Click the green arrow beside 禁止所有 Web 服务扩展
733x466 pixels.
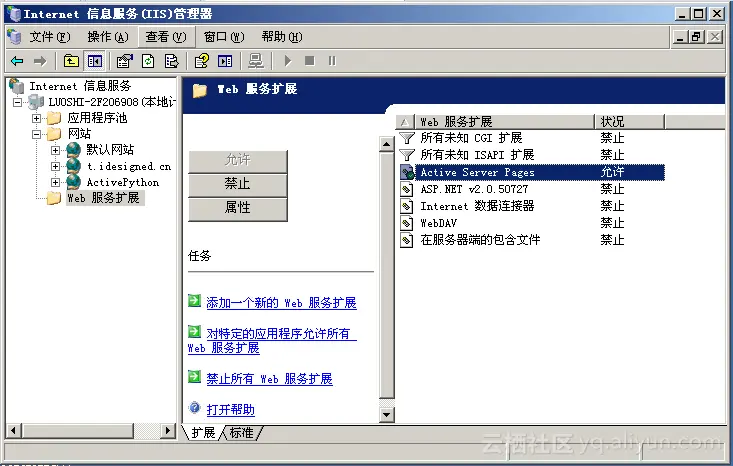point(194,377)
